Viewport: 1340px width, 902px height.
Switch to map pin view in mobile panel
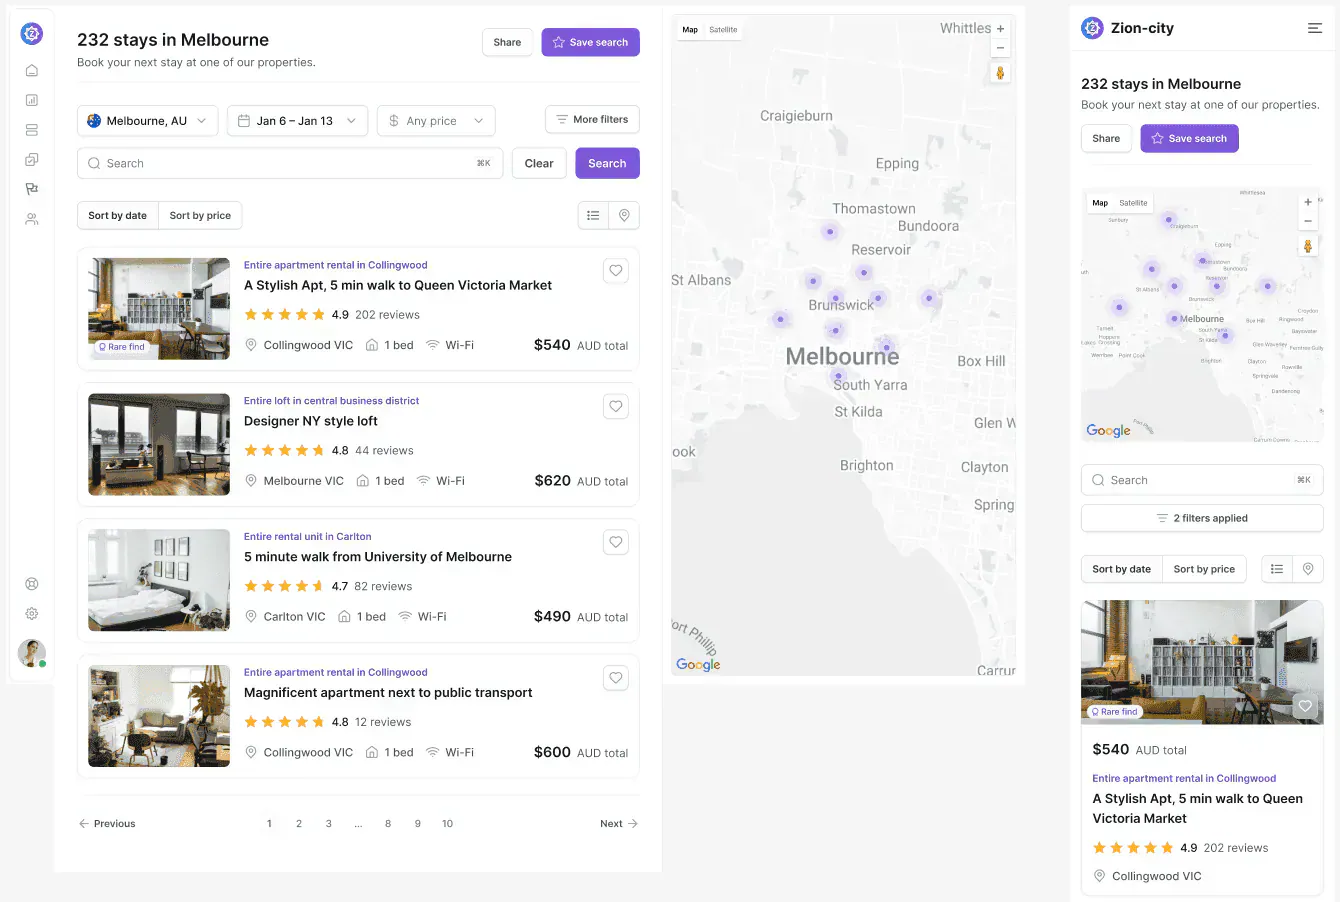point(1308,569)
